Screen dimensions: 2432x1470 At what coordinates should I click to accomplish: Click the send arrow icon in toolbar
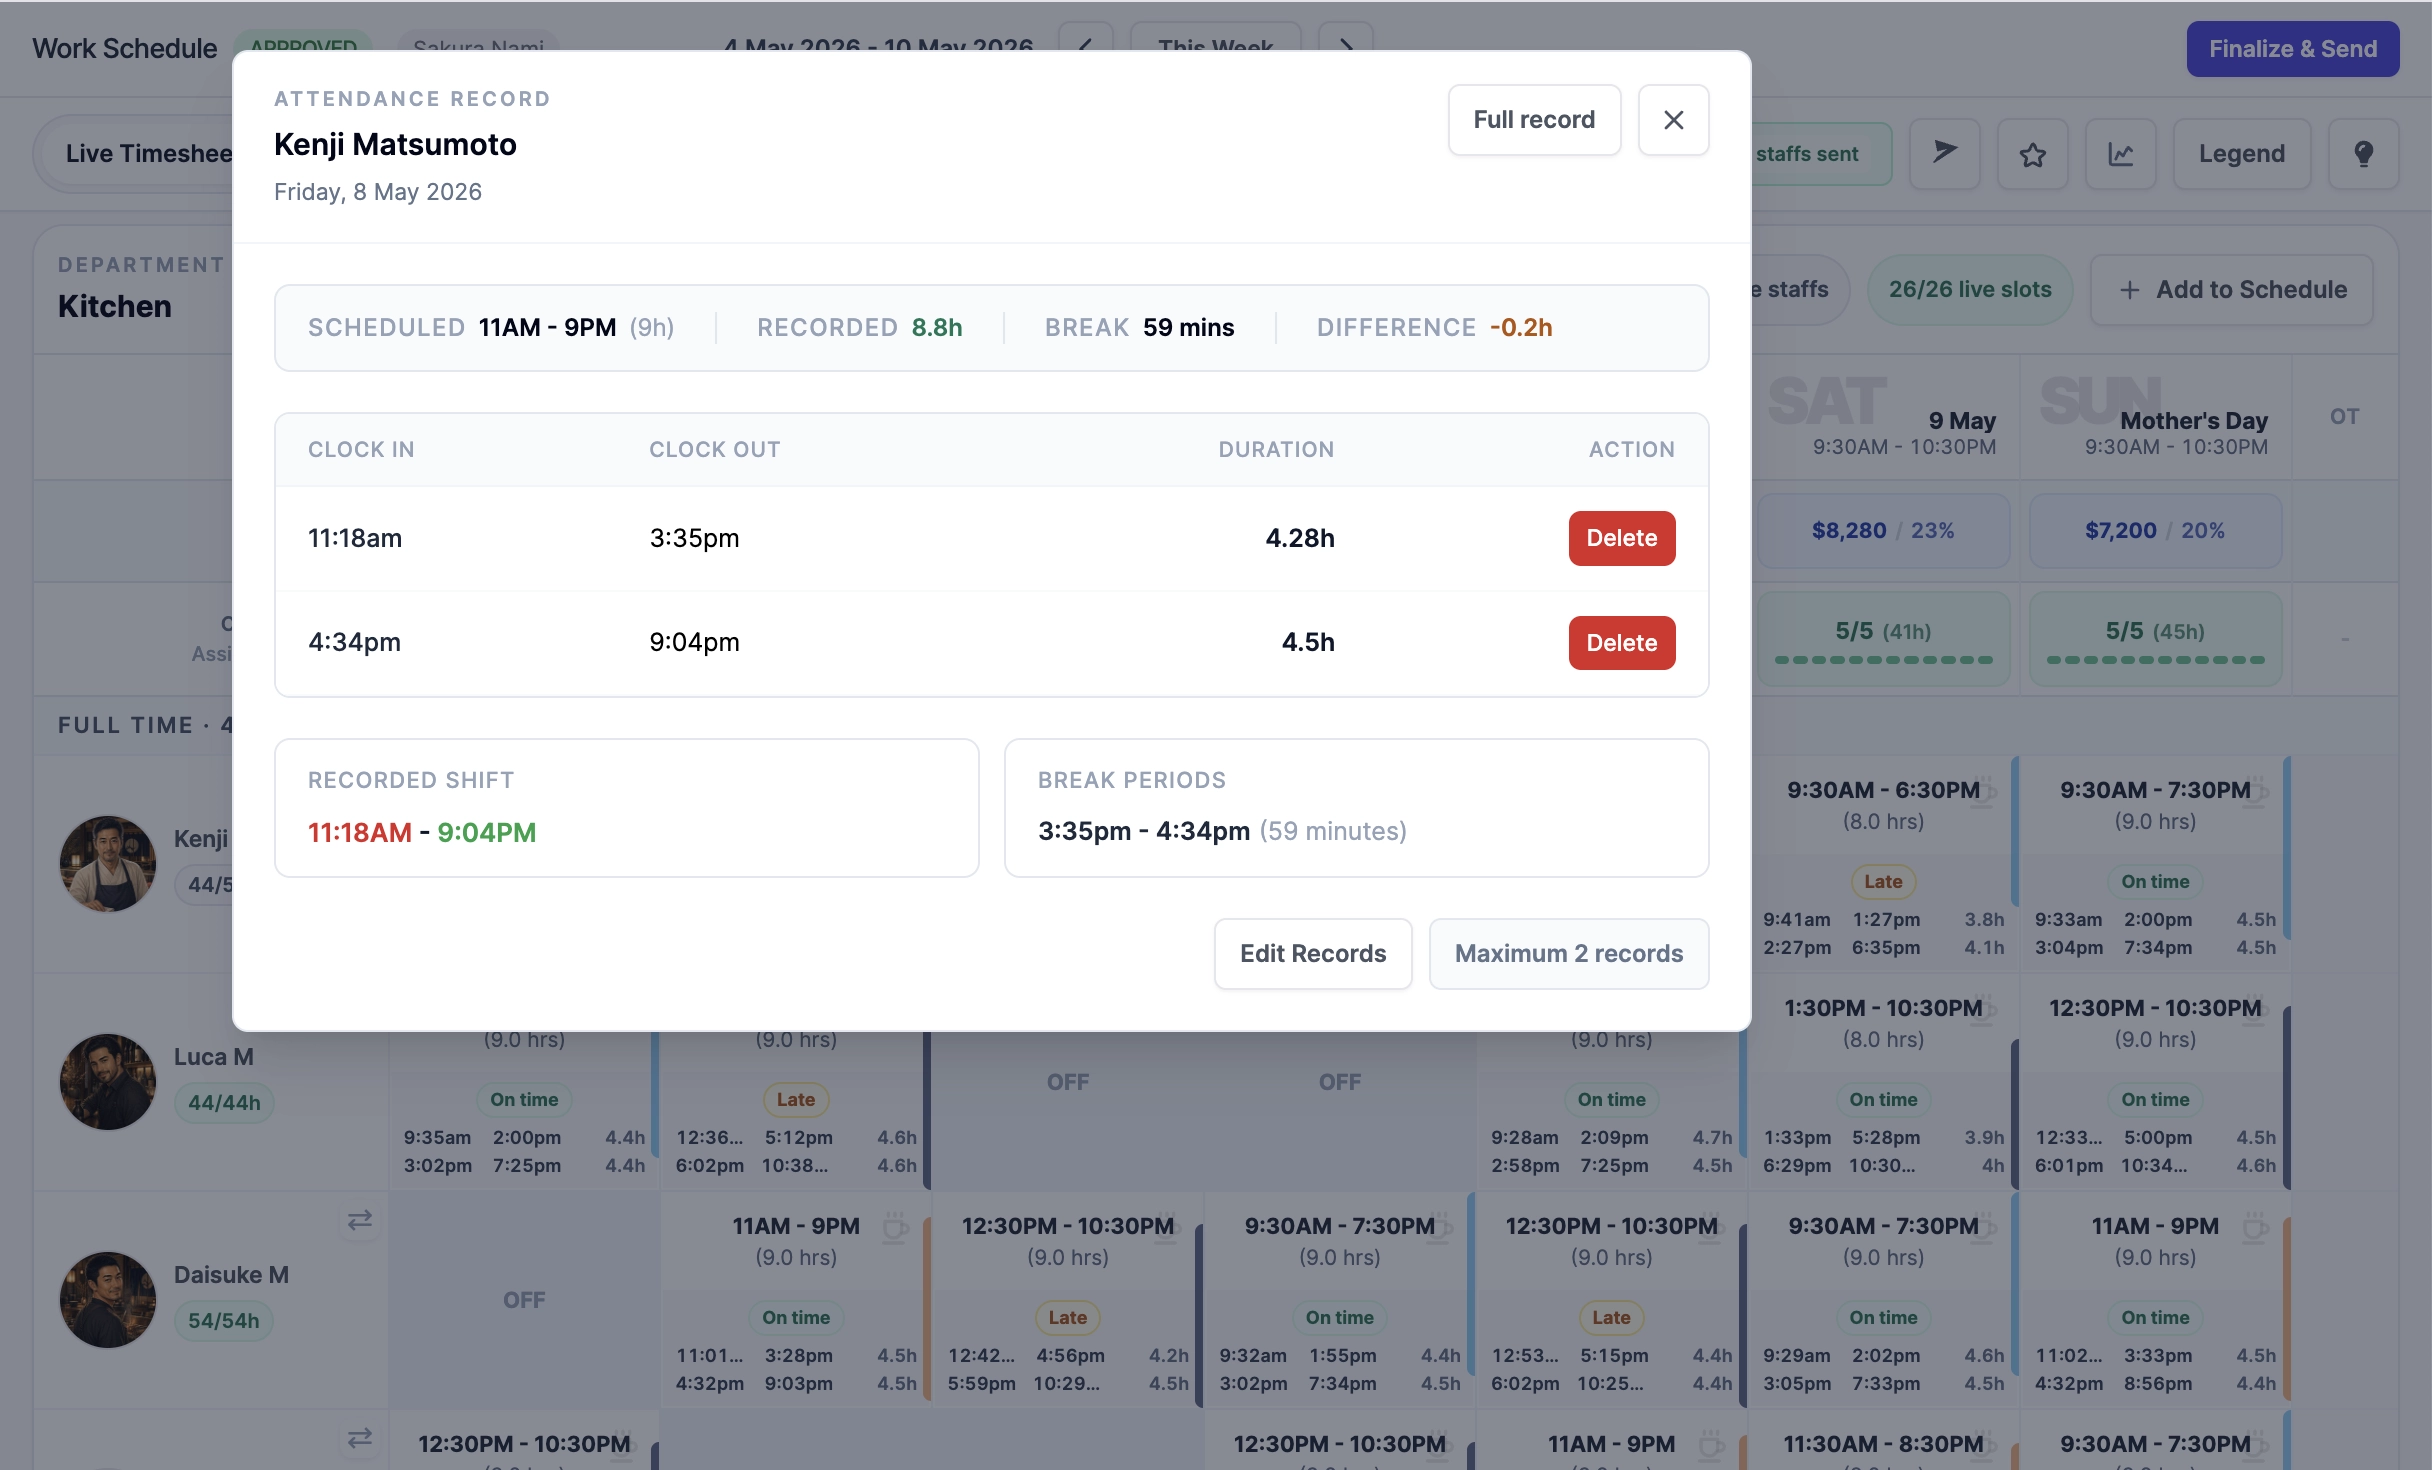pos(1944,153)
